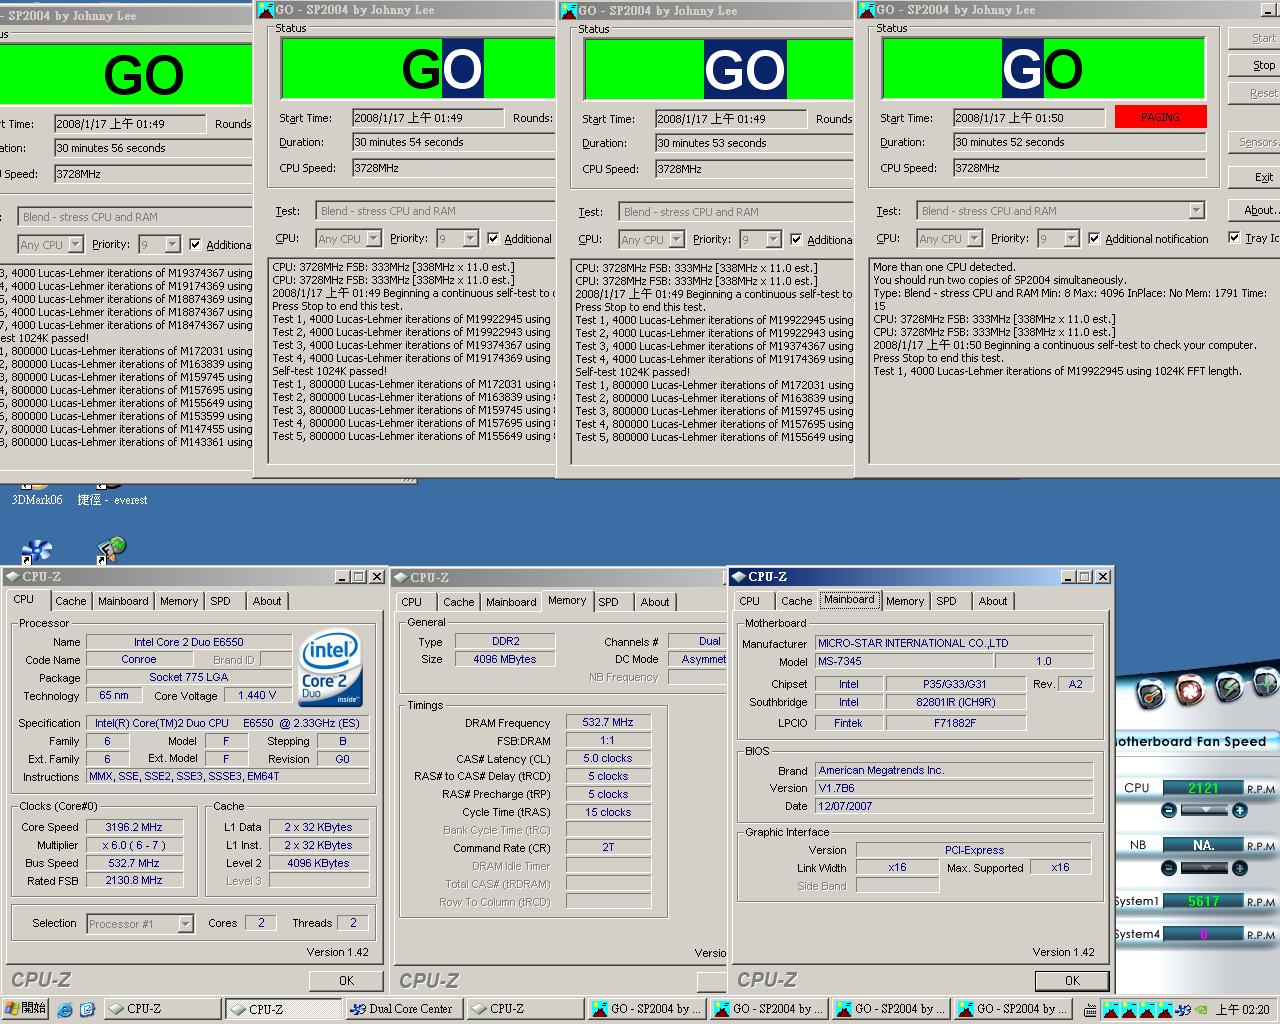Switch to Mainboard tab in Memory CPU-Z window

(x=511, y=602)
